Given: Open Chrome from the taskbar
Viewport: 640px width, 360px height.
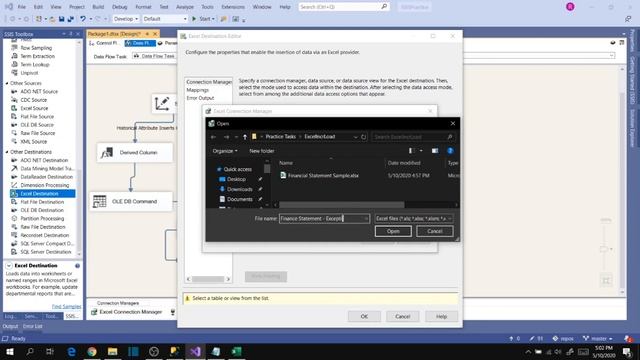Looking at the screenshot, I should [x=92, y=351].
